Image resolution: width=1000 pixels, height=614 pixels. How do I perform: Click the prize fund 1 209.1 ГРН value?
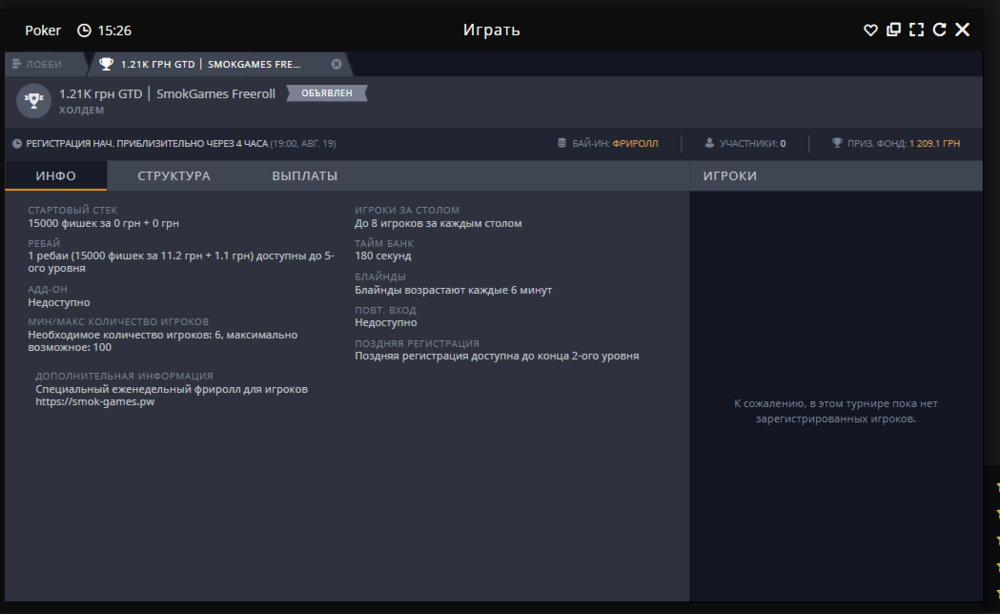point(934,143)
